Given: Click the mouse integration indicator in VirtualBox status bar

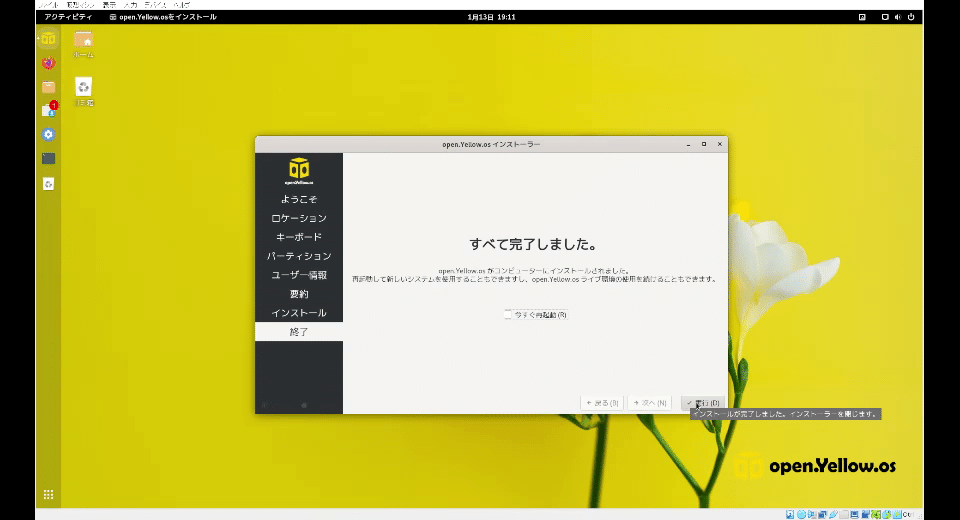Looking at the screenshot, I should pos(887,514).
